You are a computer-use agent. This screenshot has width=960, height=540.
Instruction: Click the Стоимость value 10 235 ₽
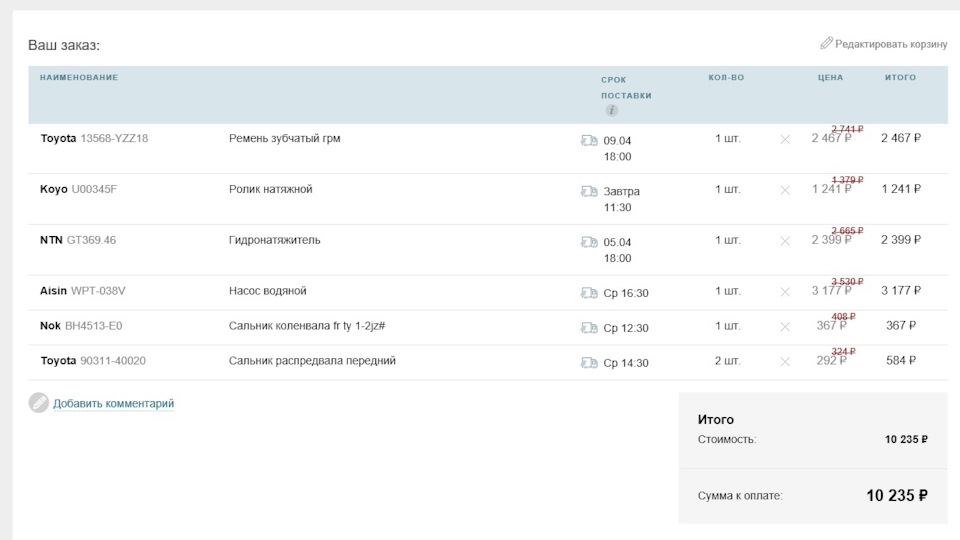point(906,440)
